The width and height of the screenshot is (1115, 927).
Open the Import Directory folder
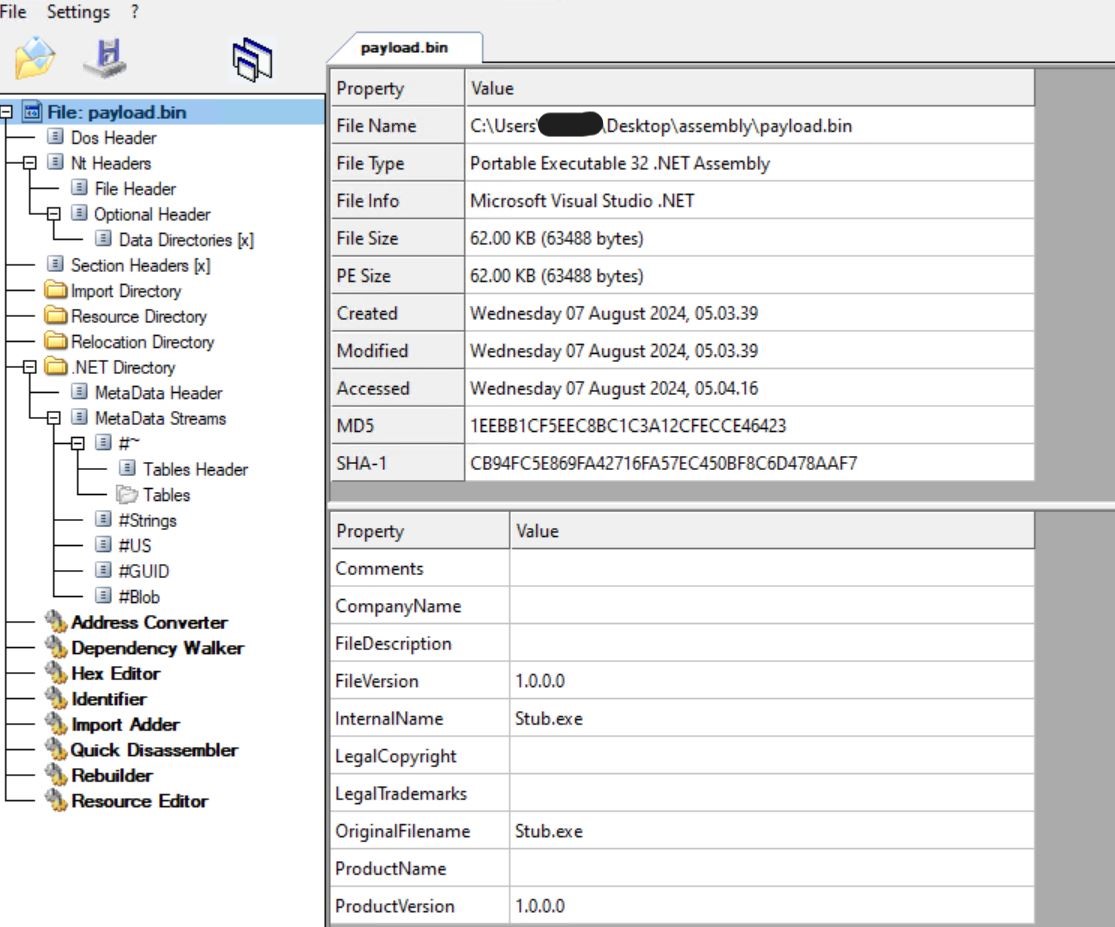(x=125, y=291)
